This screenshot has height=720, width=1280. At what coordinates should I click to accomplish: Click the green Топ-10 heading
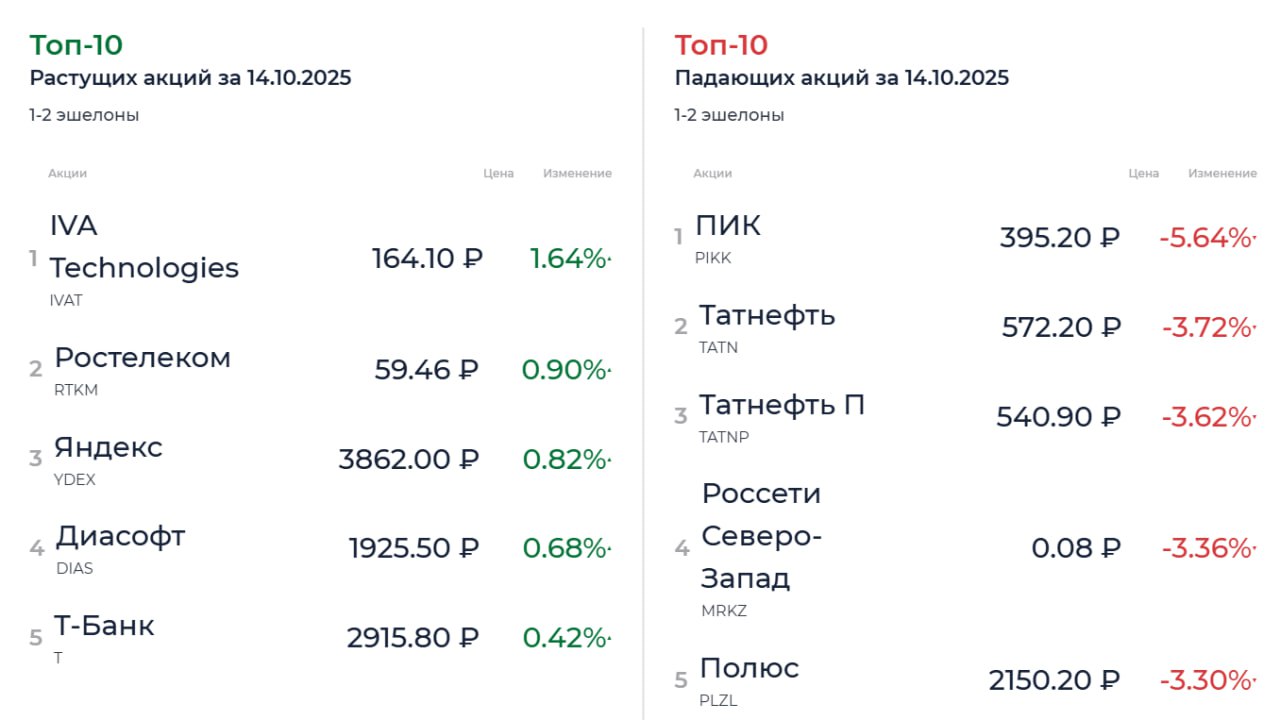pos(76,45)
